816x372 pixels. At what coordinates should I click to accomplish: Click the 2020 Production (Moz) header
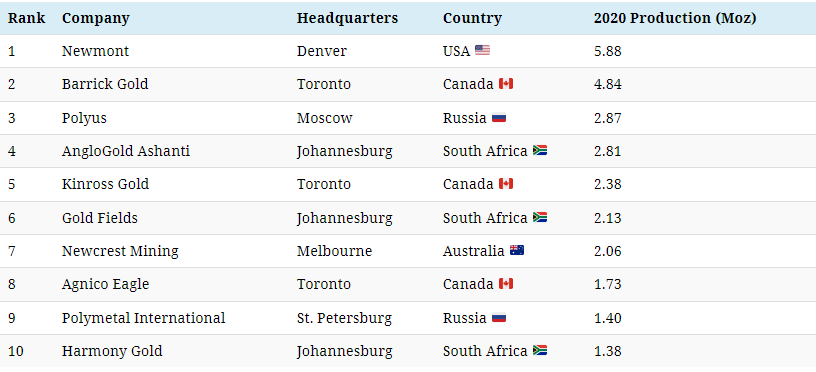point(675,19)
